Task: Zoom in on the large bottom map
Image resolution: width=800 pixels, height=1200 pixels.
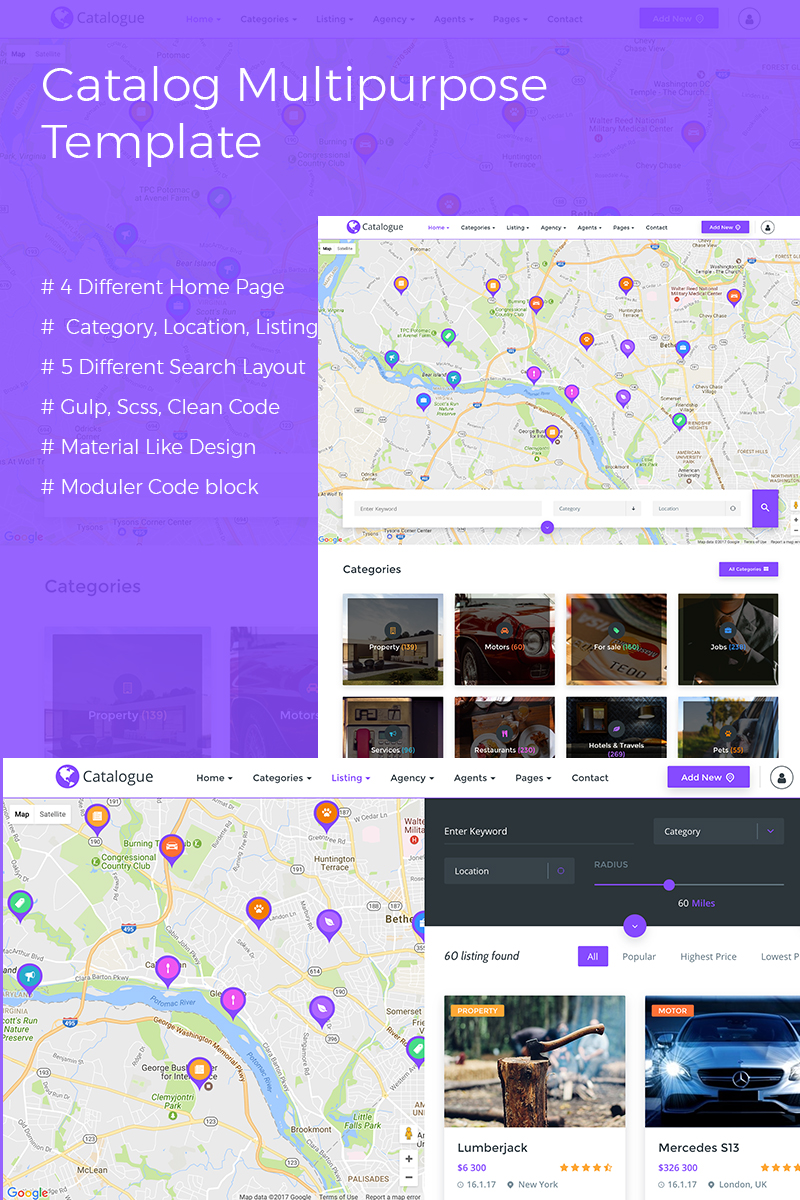Action: 408,1159
